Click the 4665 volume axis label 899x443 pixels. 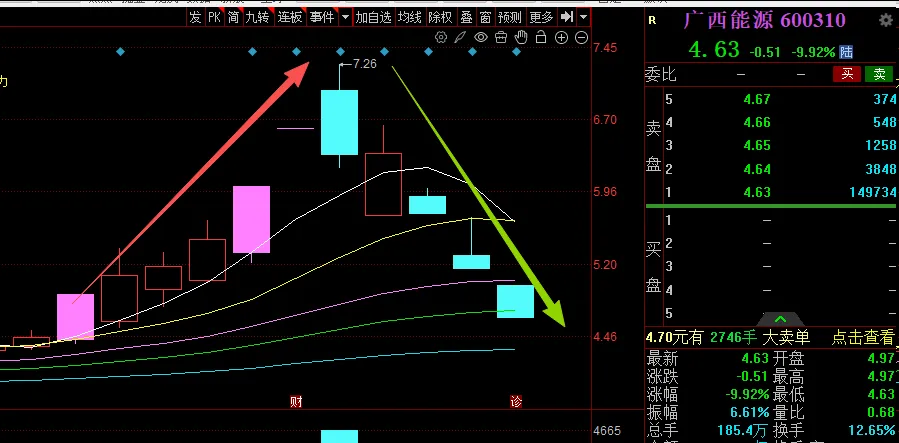[608, 430]
